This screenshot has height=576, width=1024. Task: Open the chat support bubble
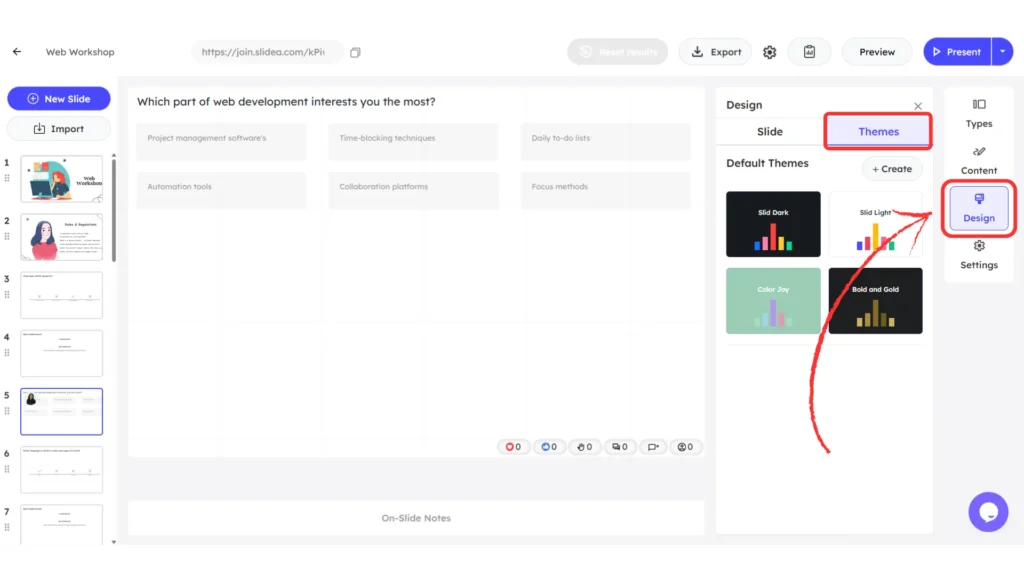point(988,511)
